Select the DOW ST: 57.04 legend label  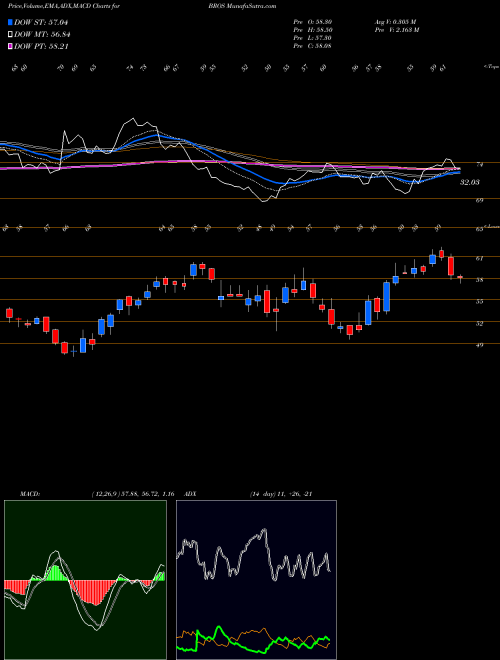[x=41, y=22]
